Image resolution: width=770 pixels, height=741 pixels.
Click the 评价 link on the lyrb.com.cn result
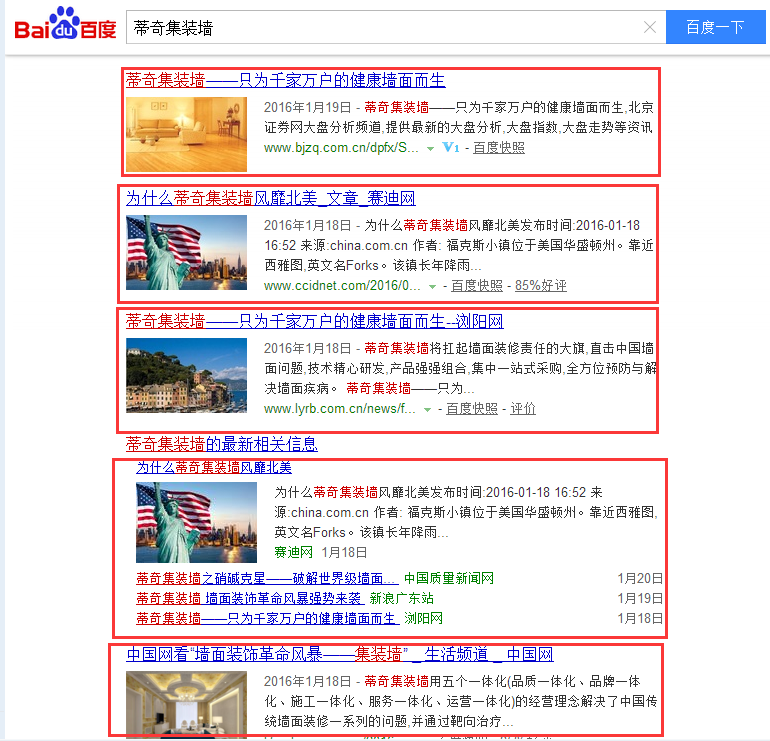click(523, 409)
